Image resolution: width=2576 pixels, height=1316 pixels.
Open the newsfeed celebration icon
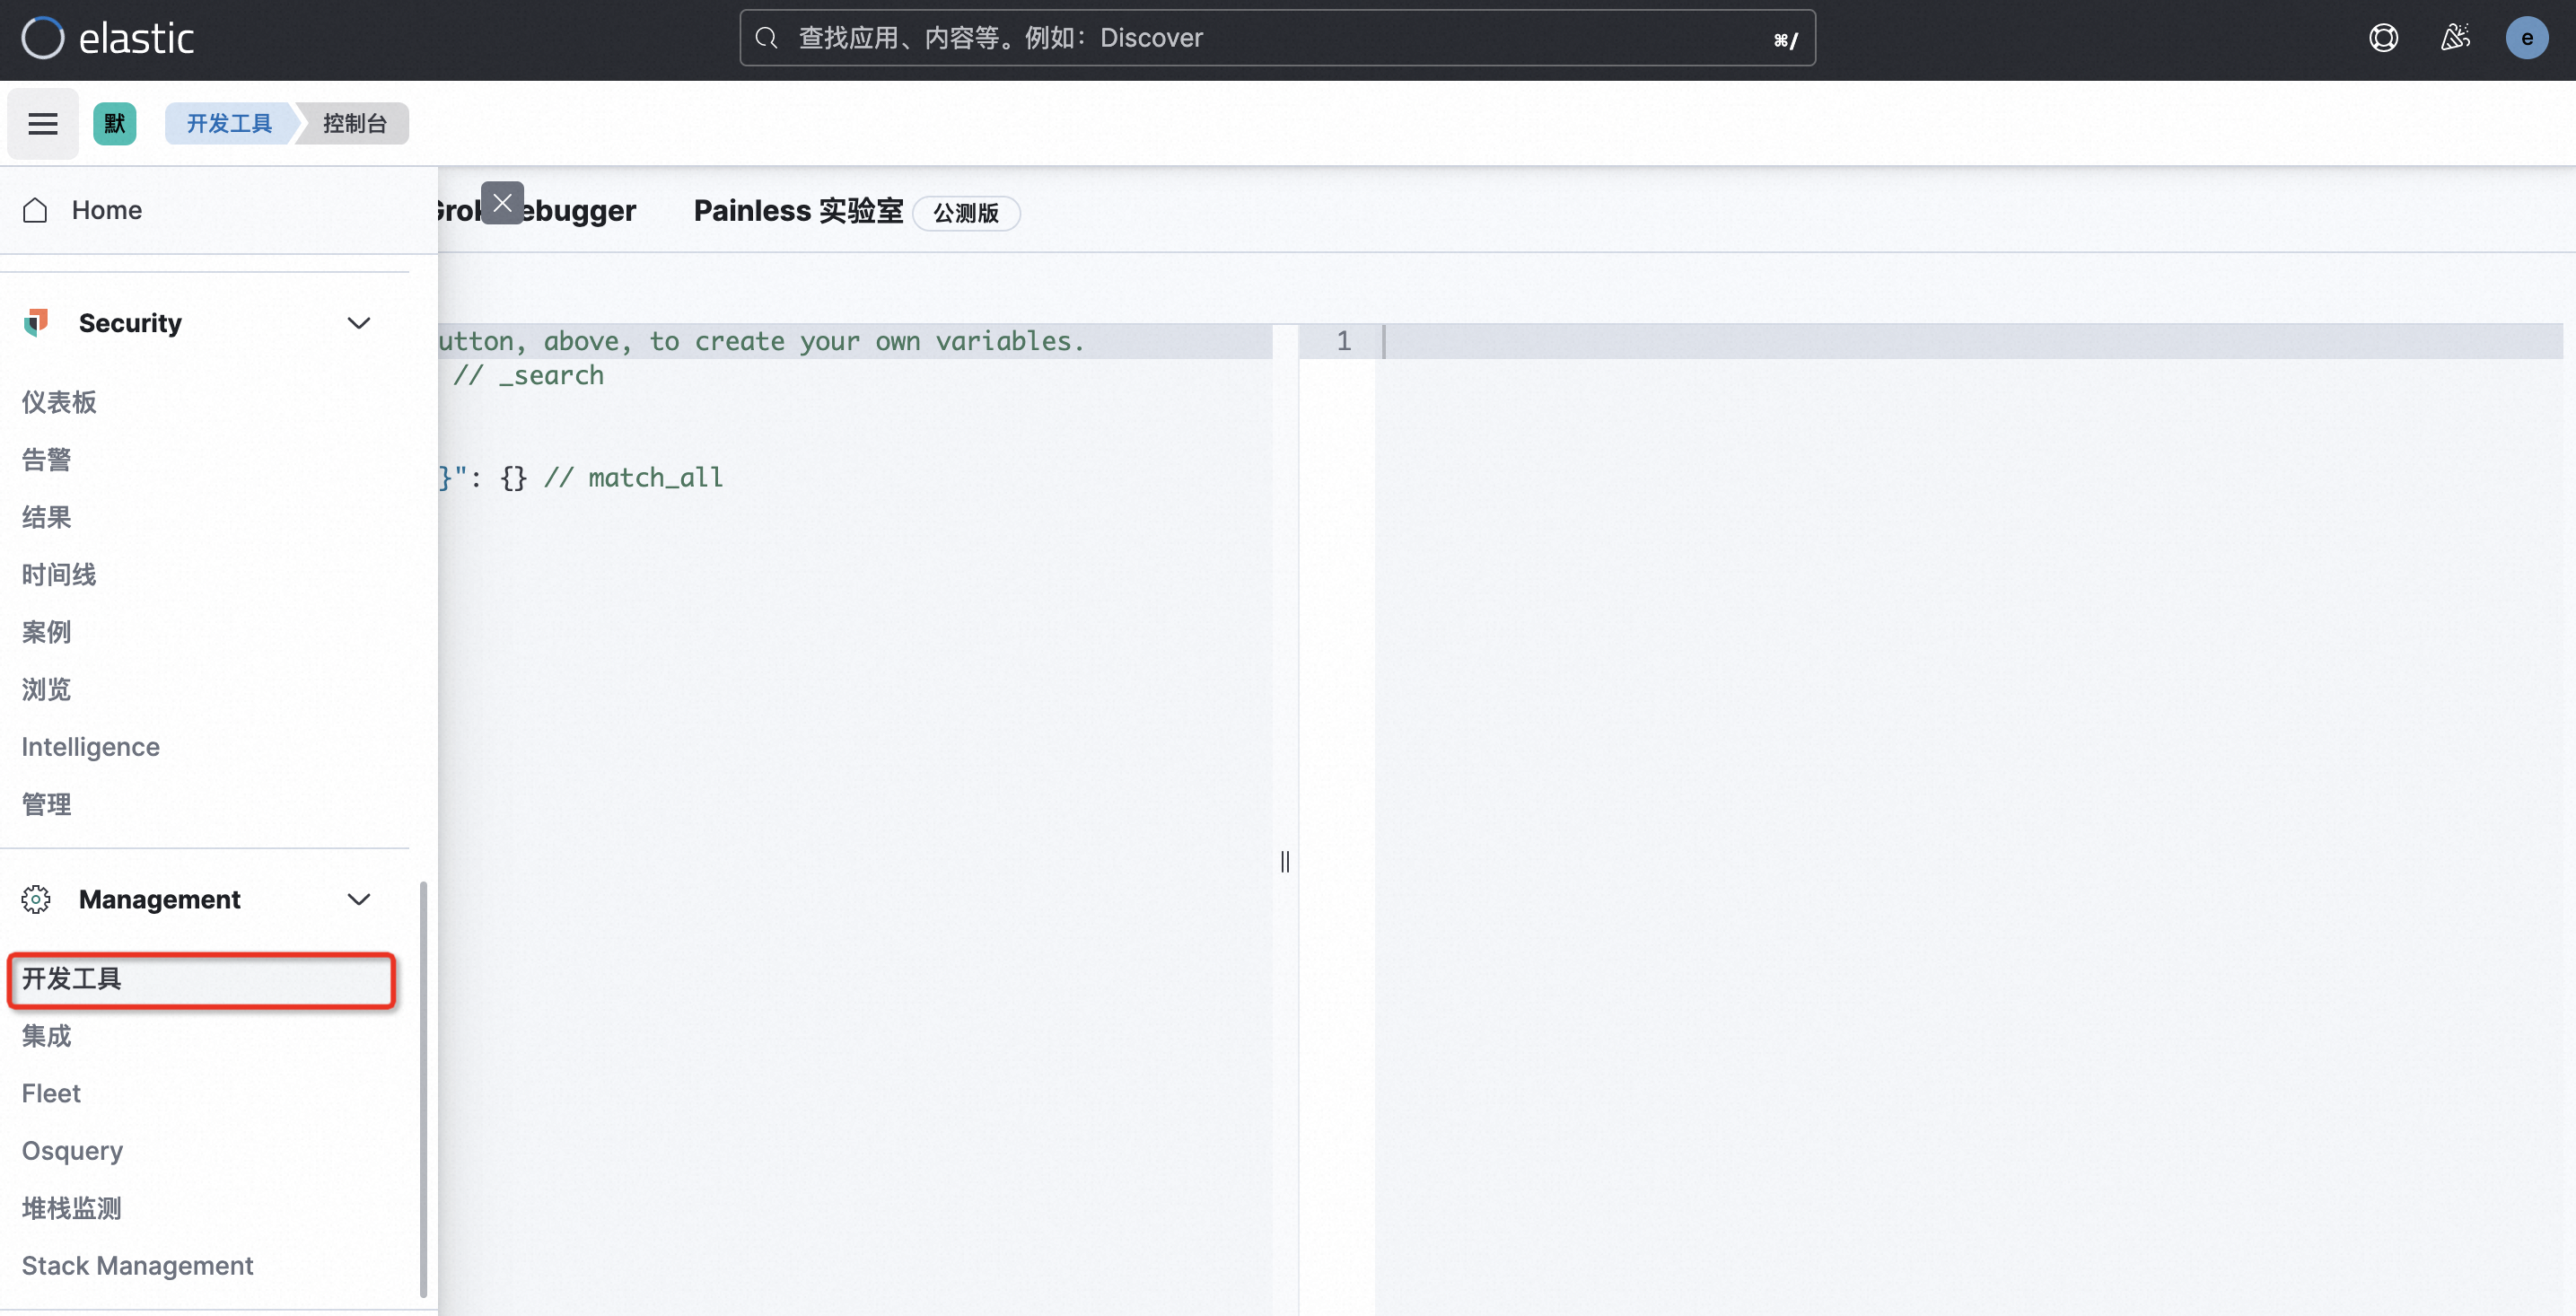(x=2456, y=38)
